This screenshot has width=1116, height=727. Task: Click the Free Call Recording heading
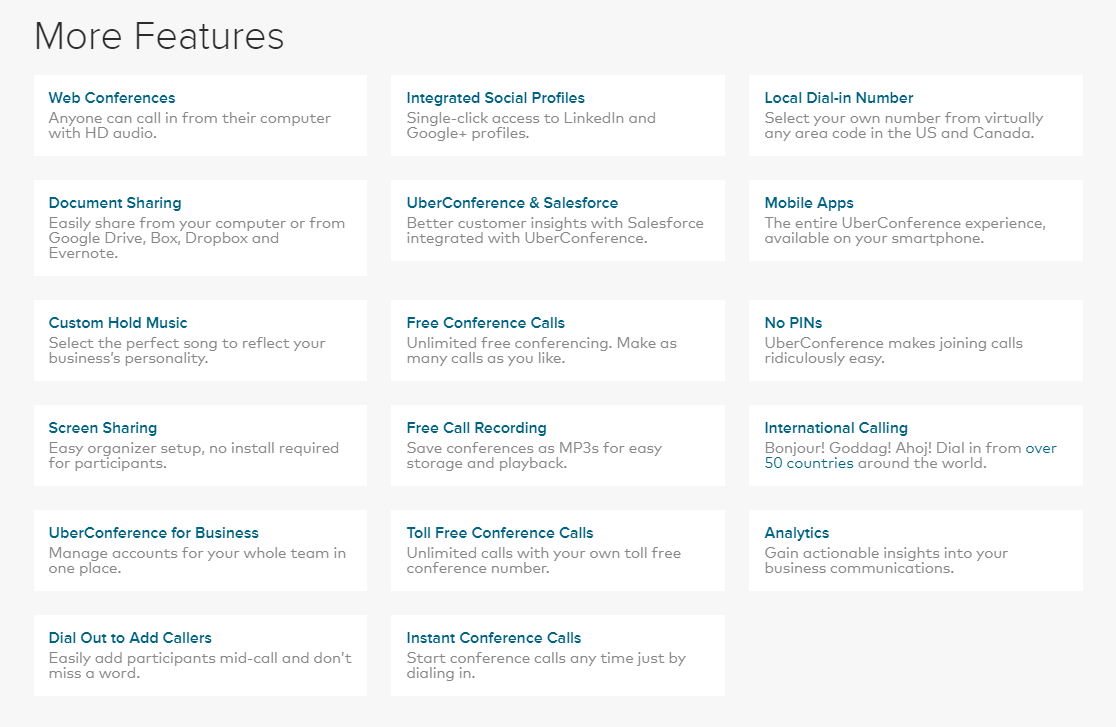click(x=476, y=428)
